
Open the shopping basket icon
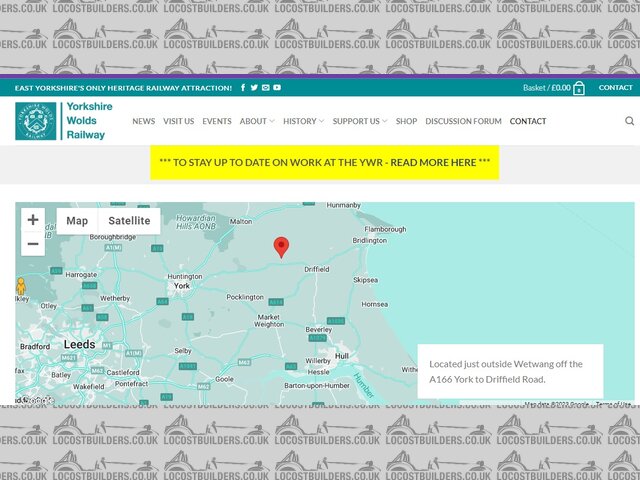[x=579, y=88]
